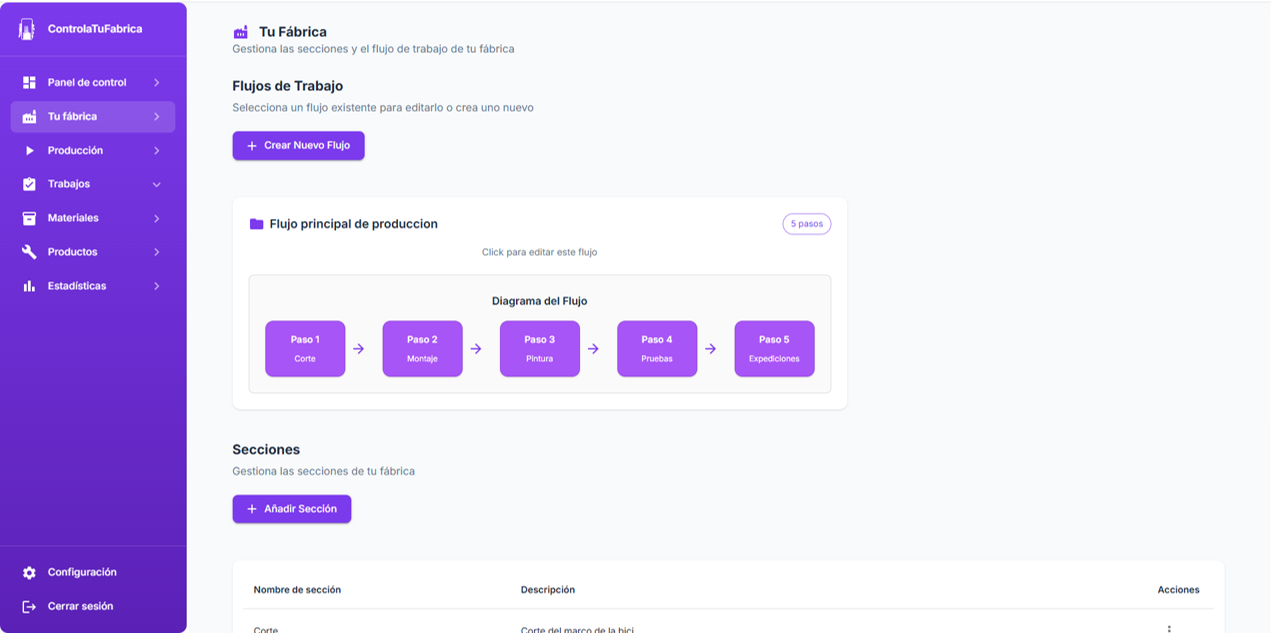Expand the Materiales sidebar chevron
Image resolution: width=1271 pixels, height=633 pixels.
157,217
